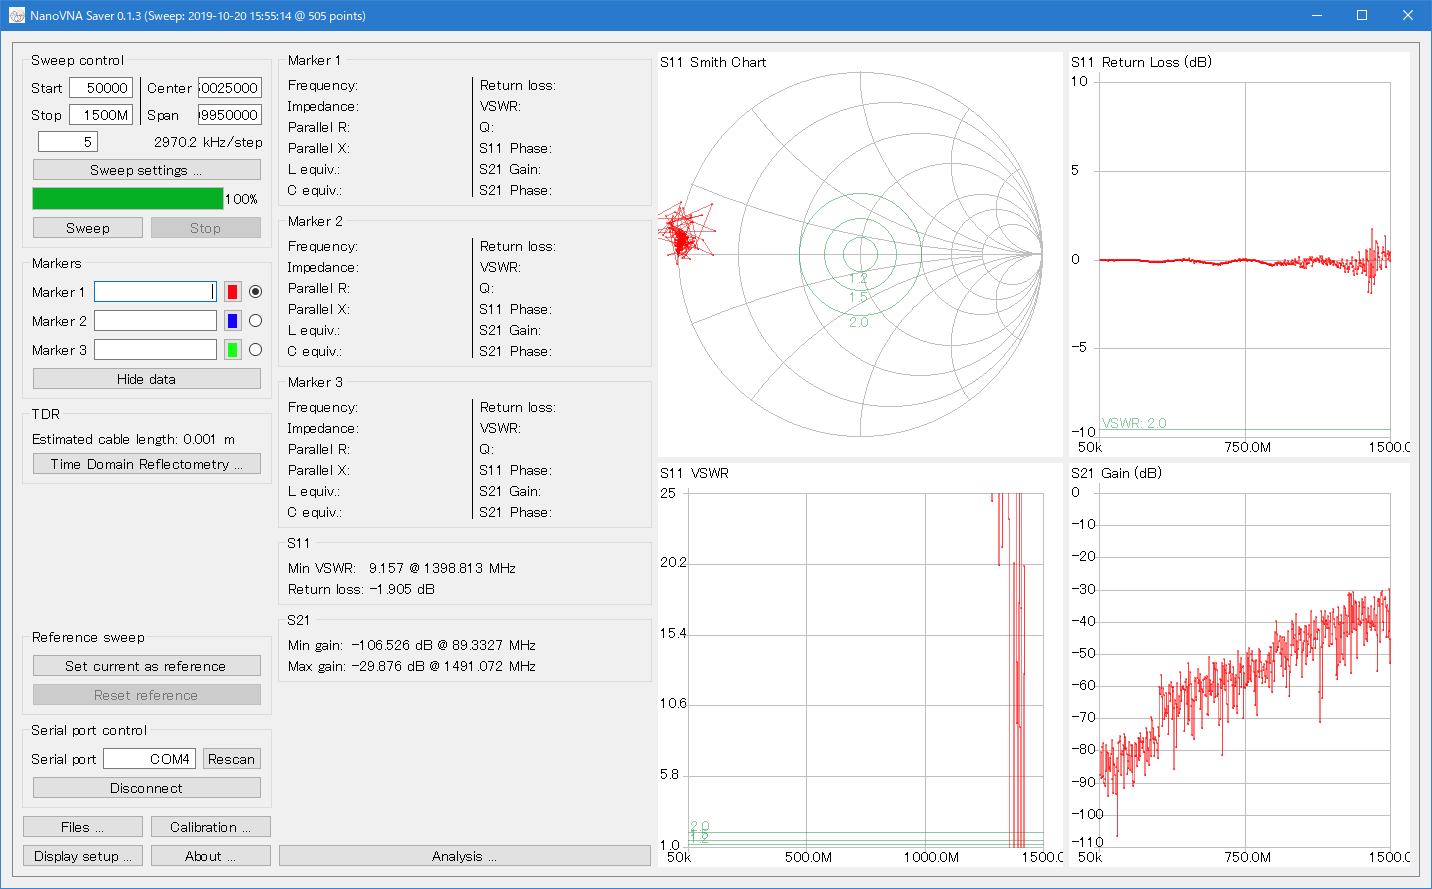Open the Analysis window
The image size is (1432, 889).
465,856
